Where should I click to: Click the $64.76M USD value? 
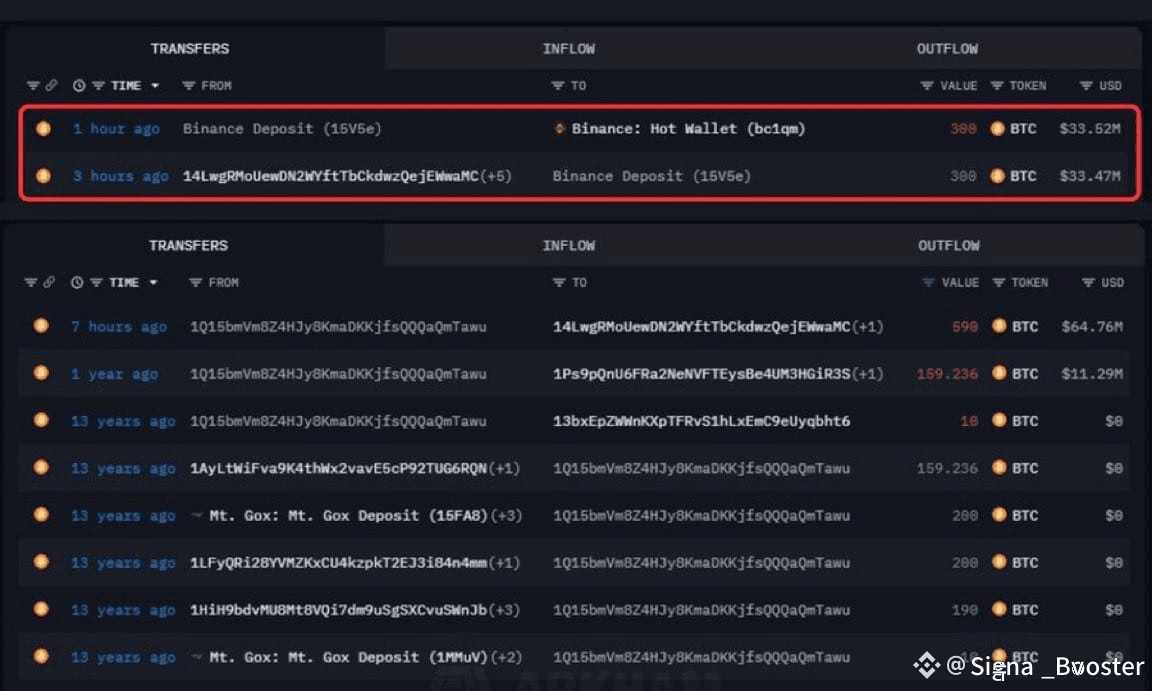[x=1092, y=326]
